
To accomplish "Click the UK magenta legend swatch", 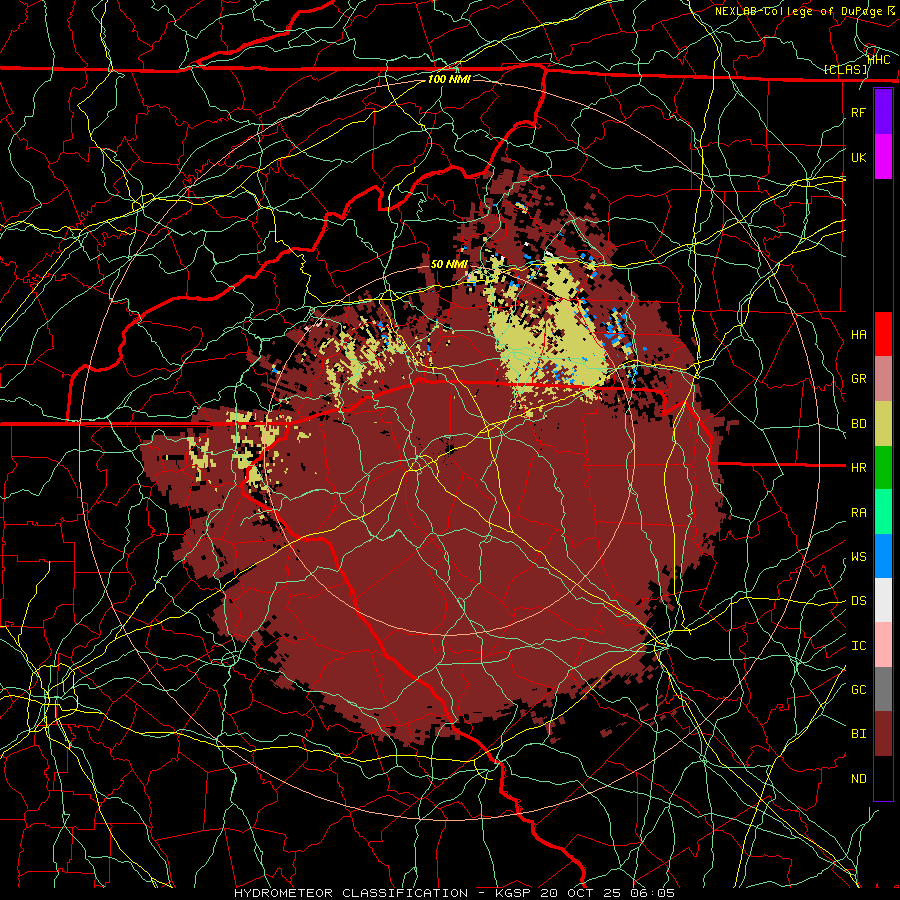I will (x=883, y=157).
